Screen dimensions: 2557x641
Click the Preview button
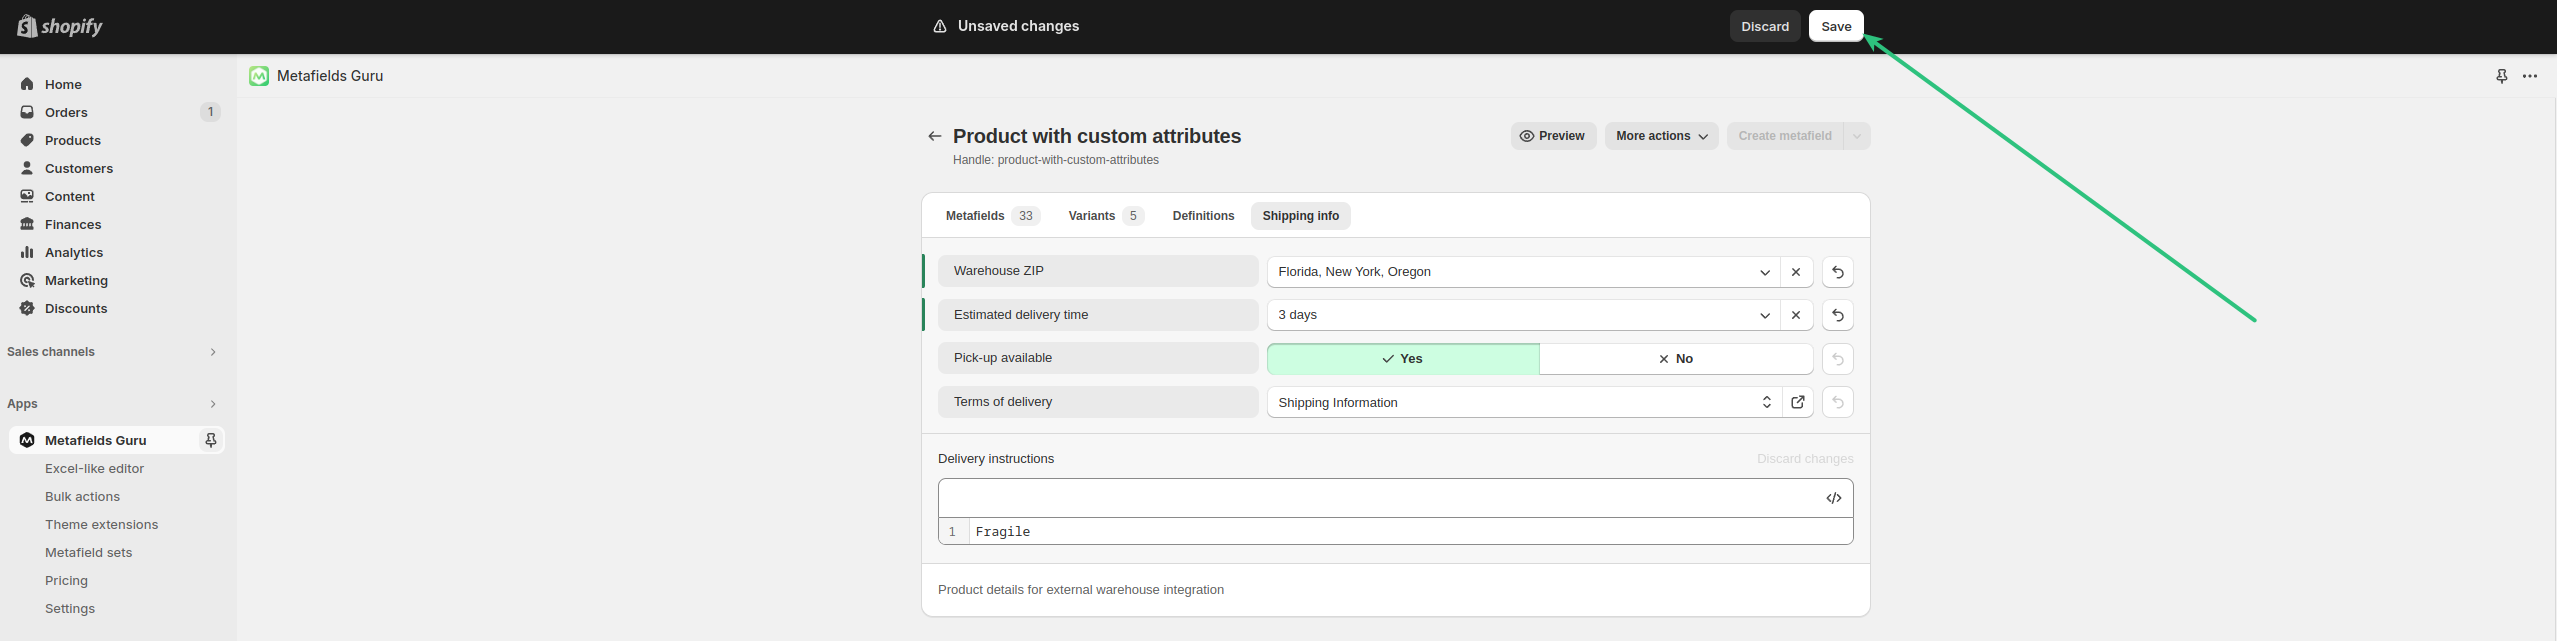tap(1553, 136)
